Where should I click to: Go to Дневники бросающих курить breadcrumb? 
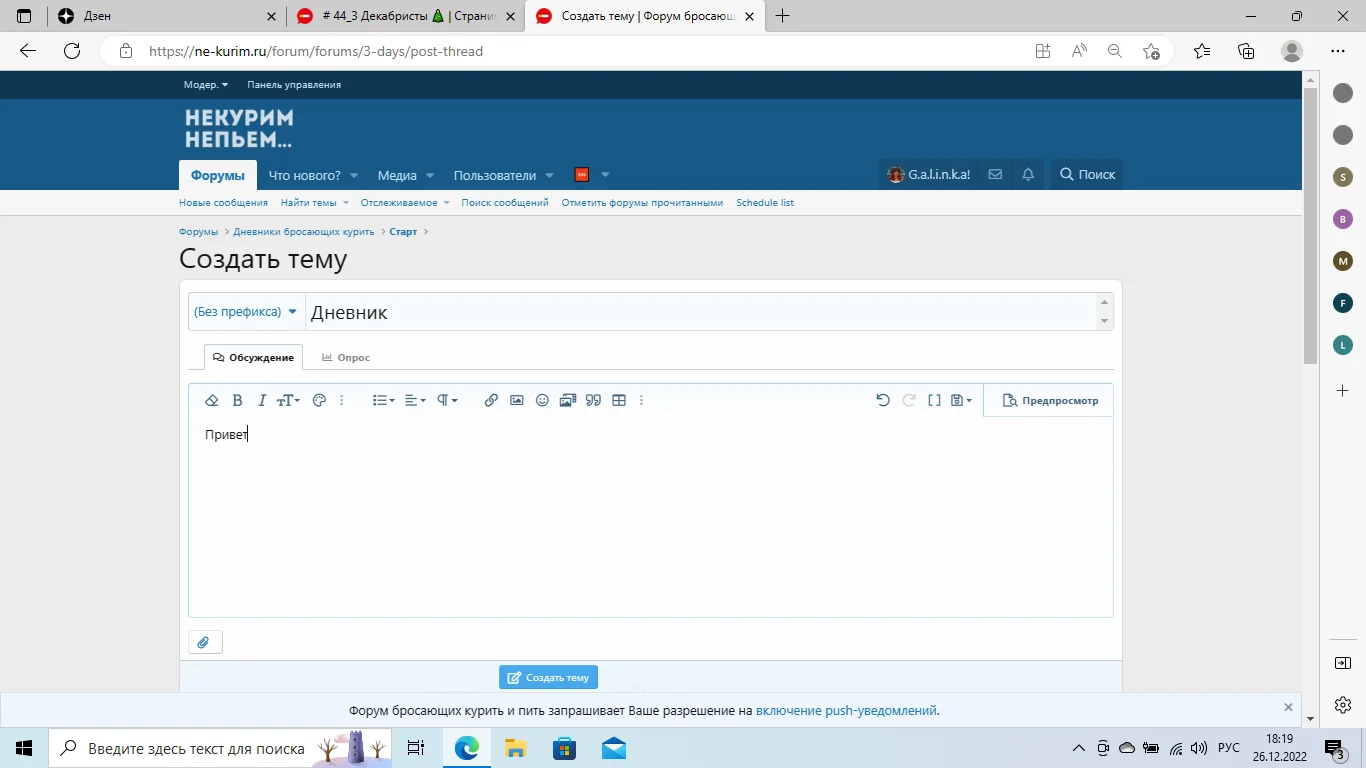304,231
